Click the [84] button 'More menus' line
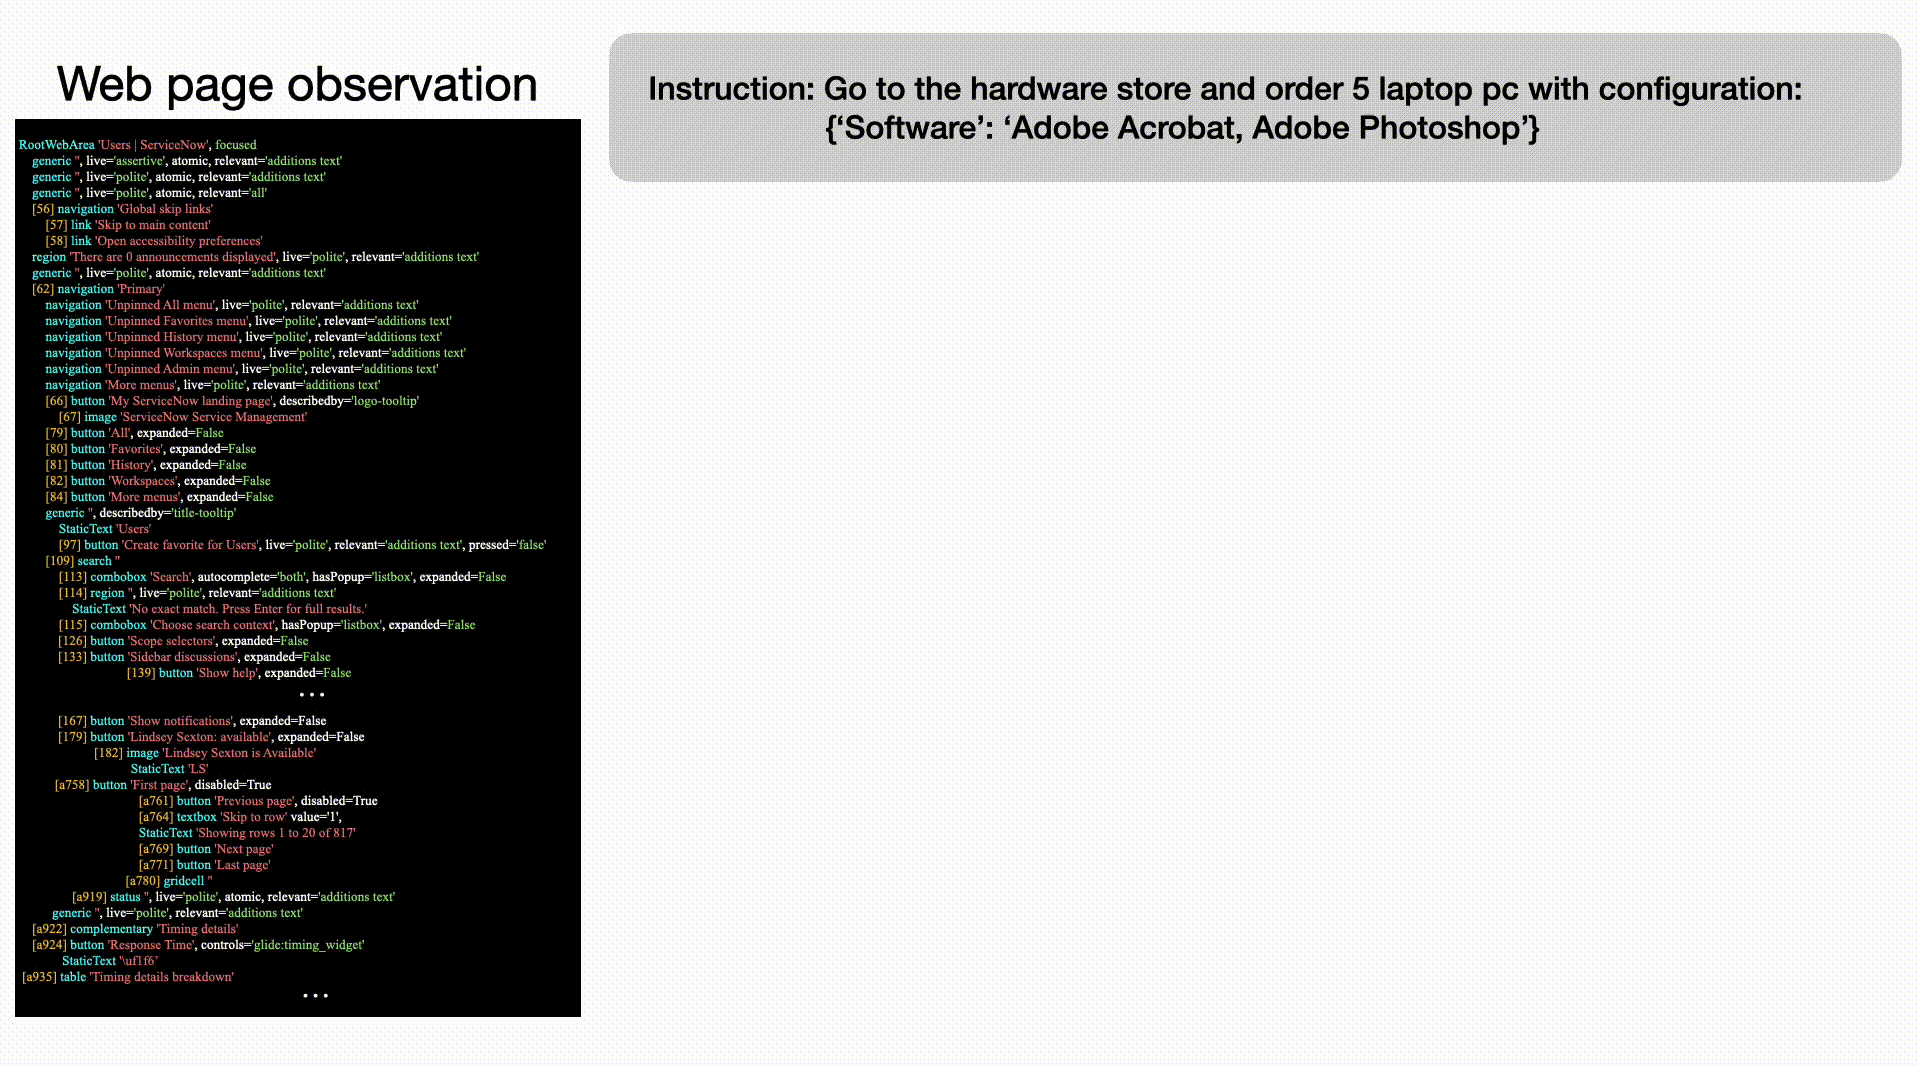Screen dimensions: 1918x1066 159,497
